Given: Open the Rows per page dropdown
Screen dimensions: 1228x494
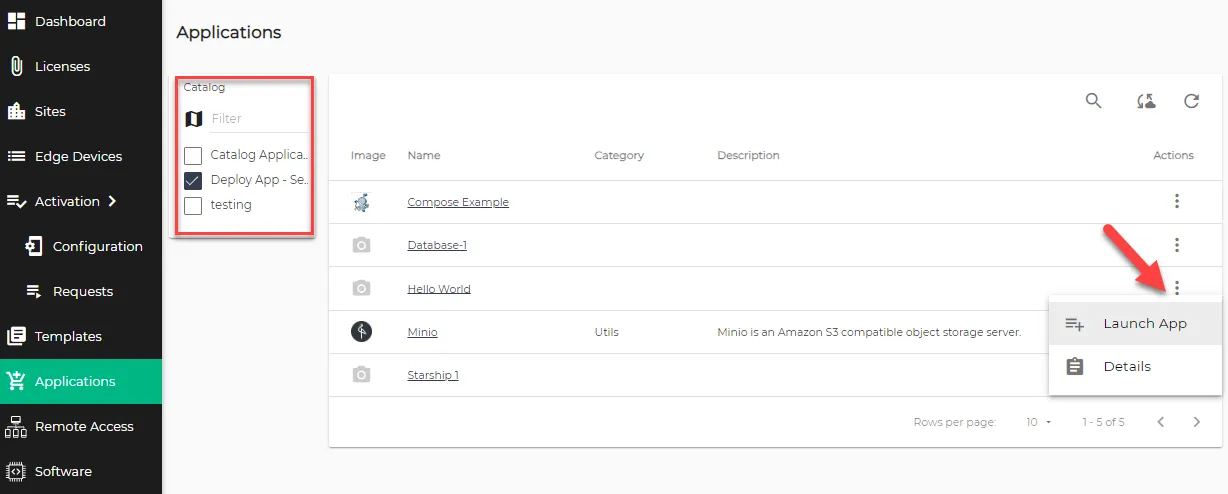Looking at the screenshot, I should [x=1039, y=422].
